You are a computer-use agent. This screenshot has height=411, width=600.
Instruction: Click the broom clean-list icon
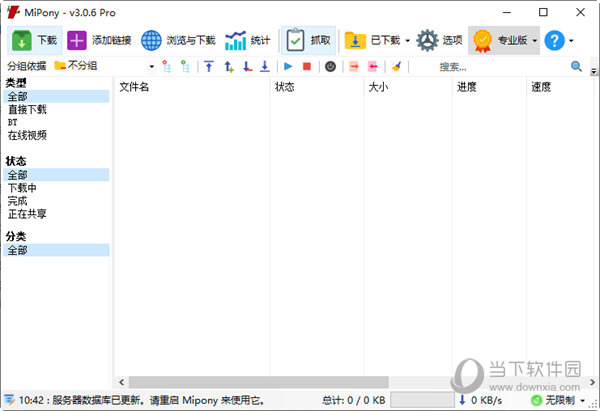396,67
